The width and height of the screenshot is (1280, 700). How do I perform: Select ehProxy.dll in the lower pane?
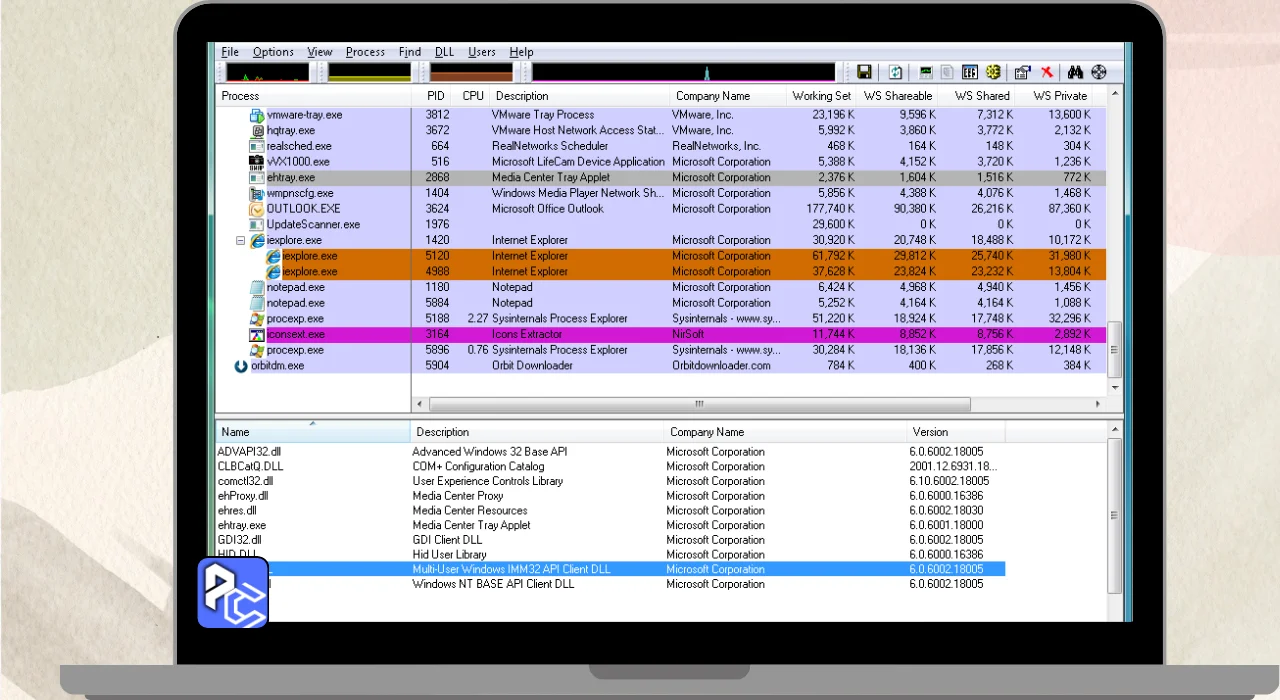(243, 496)
